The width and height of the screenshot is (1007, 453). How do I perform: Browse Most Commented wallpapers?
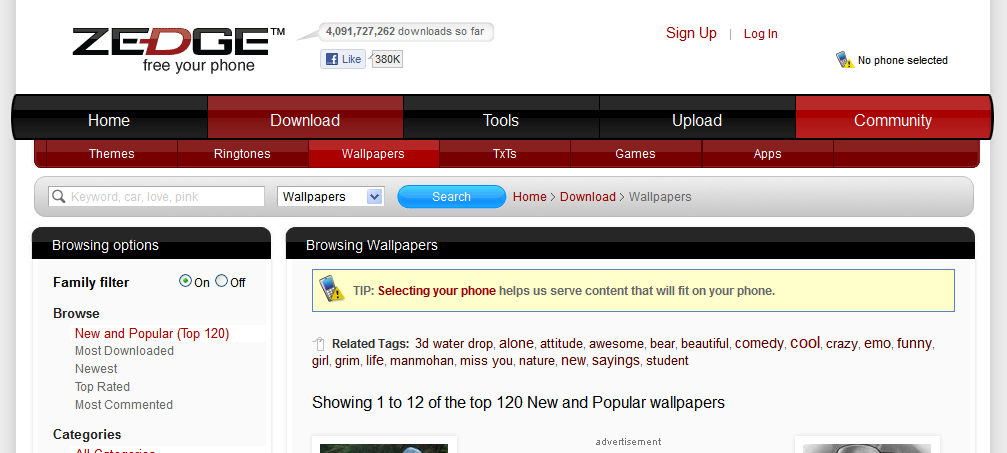tap(124, 405)
